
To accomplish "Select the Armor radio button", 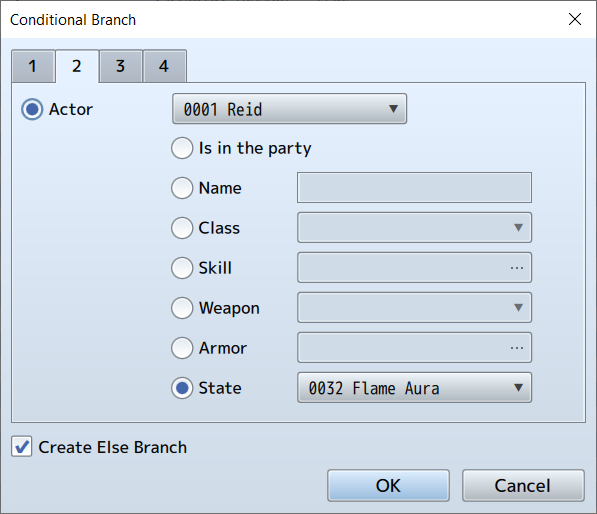I will click(x=182, y=348).
